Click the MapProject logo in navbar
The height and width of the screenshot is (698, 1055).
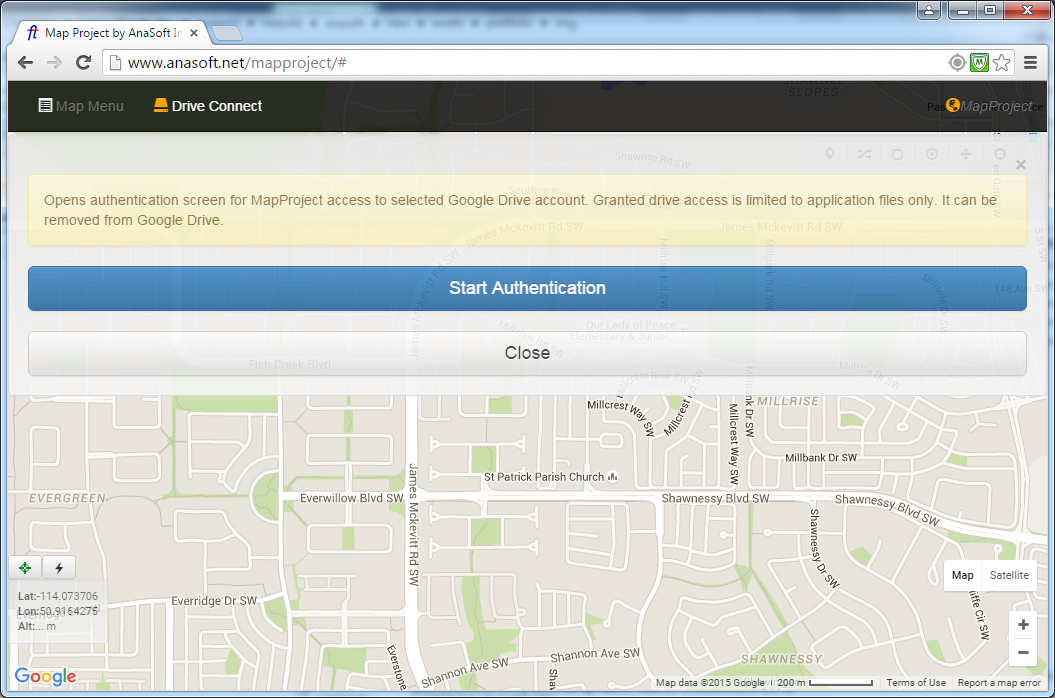click(989, 106)
